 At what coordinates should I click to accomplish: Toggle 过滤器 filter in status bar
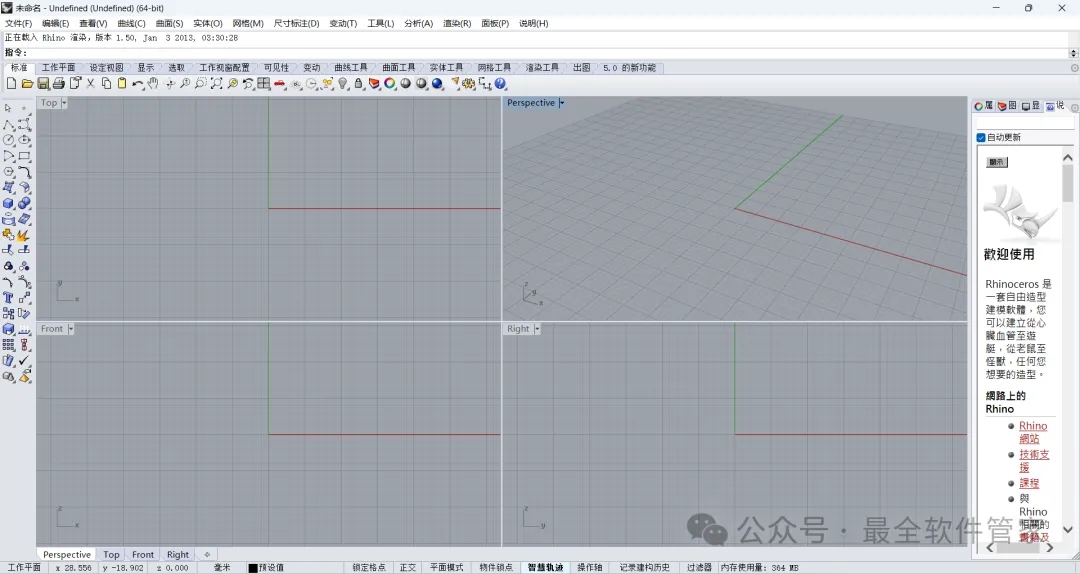pos(699,568)
